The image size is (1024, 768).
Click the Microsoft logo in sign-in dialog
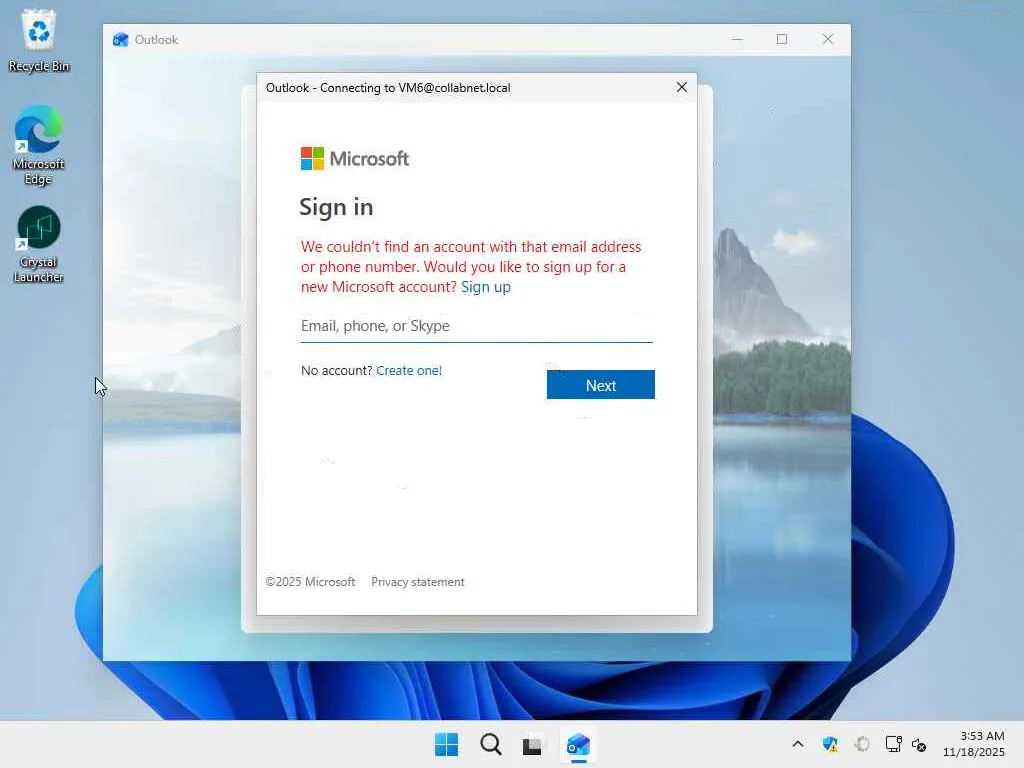coord(355,158)
